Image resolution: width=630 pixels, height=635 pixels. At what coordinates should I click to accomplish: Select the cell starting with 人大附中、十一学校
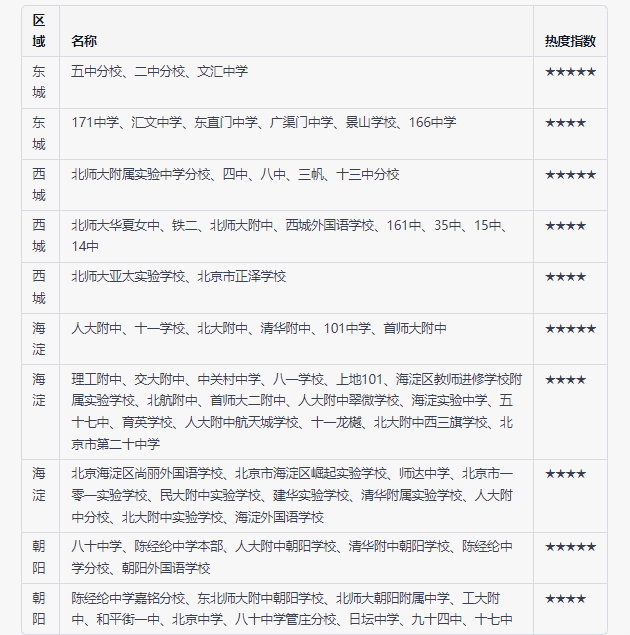tap(259, 328)
